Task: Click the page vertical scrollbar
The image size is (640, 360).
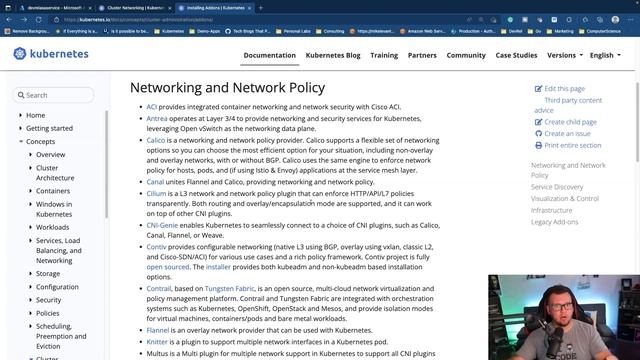Action: click(x=638, y=122)
